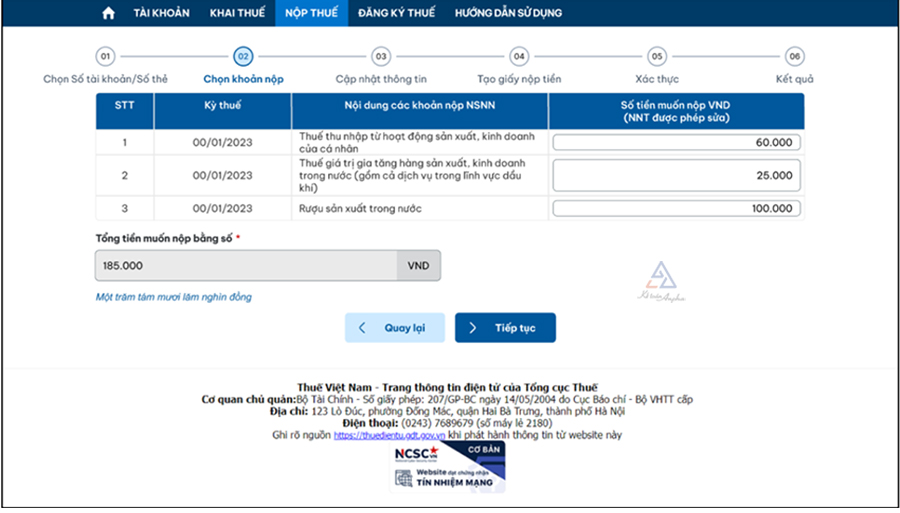Edit the 25.000 VAT amount field
Viewport: 900px width, 513px height.
(x=676, y=176)
